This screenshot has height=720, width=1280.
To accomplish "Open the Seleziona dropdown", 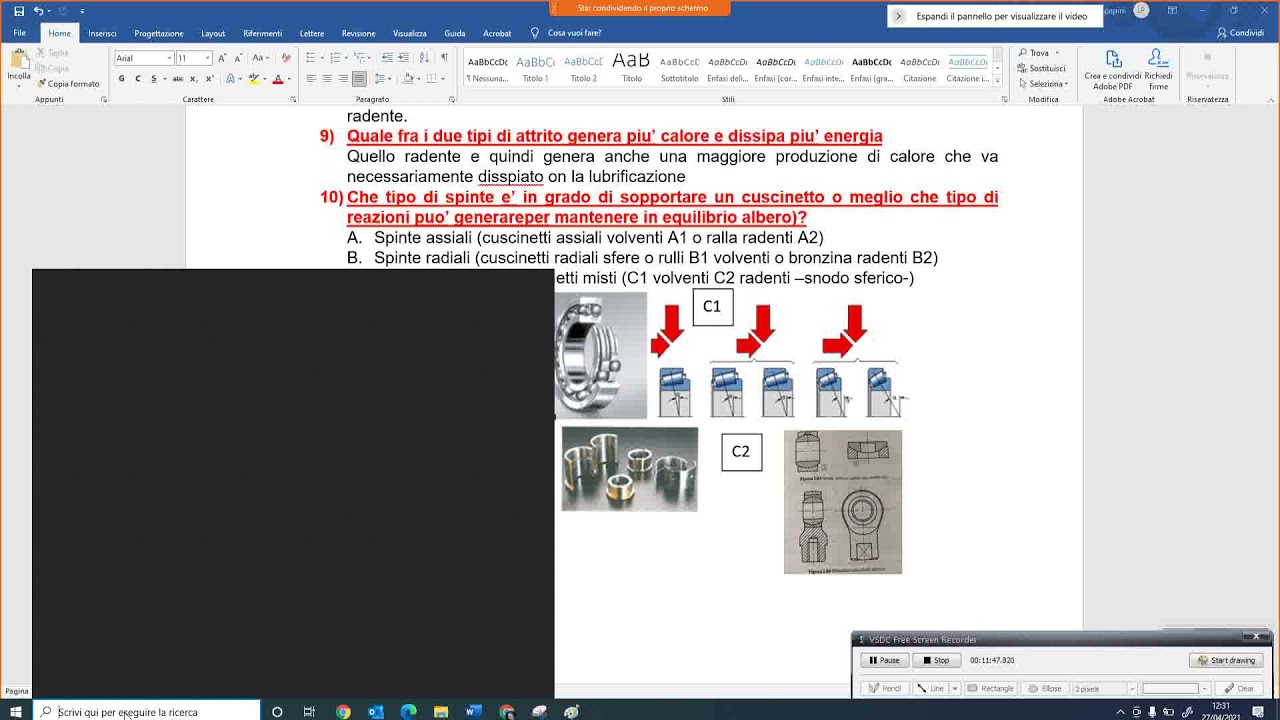I will 1042,84.
